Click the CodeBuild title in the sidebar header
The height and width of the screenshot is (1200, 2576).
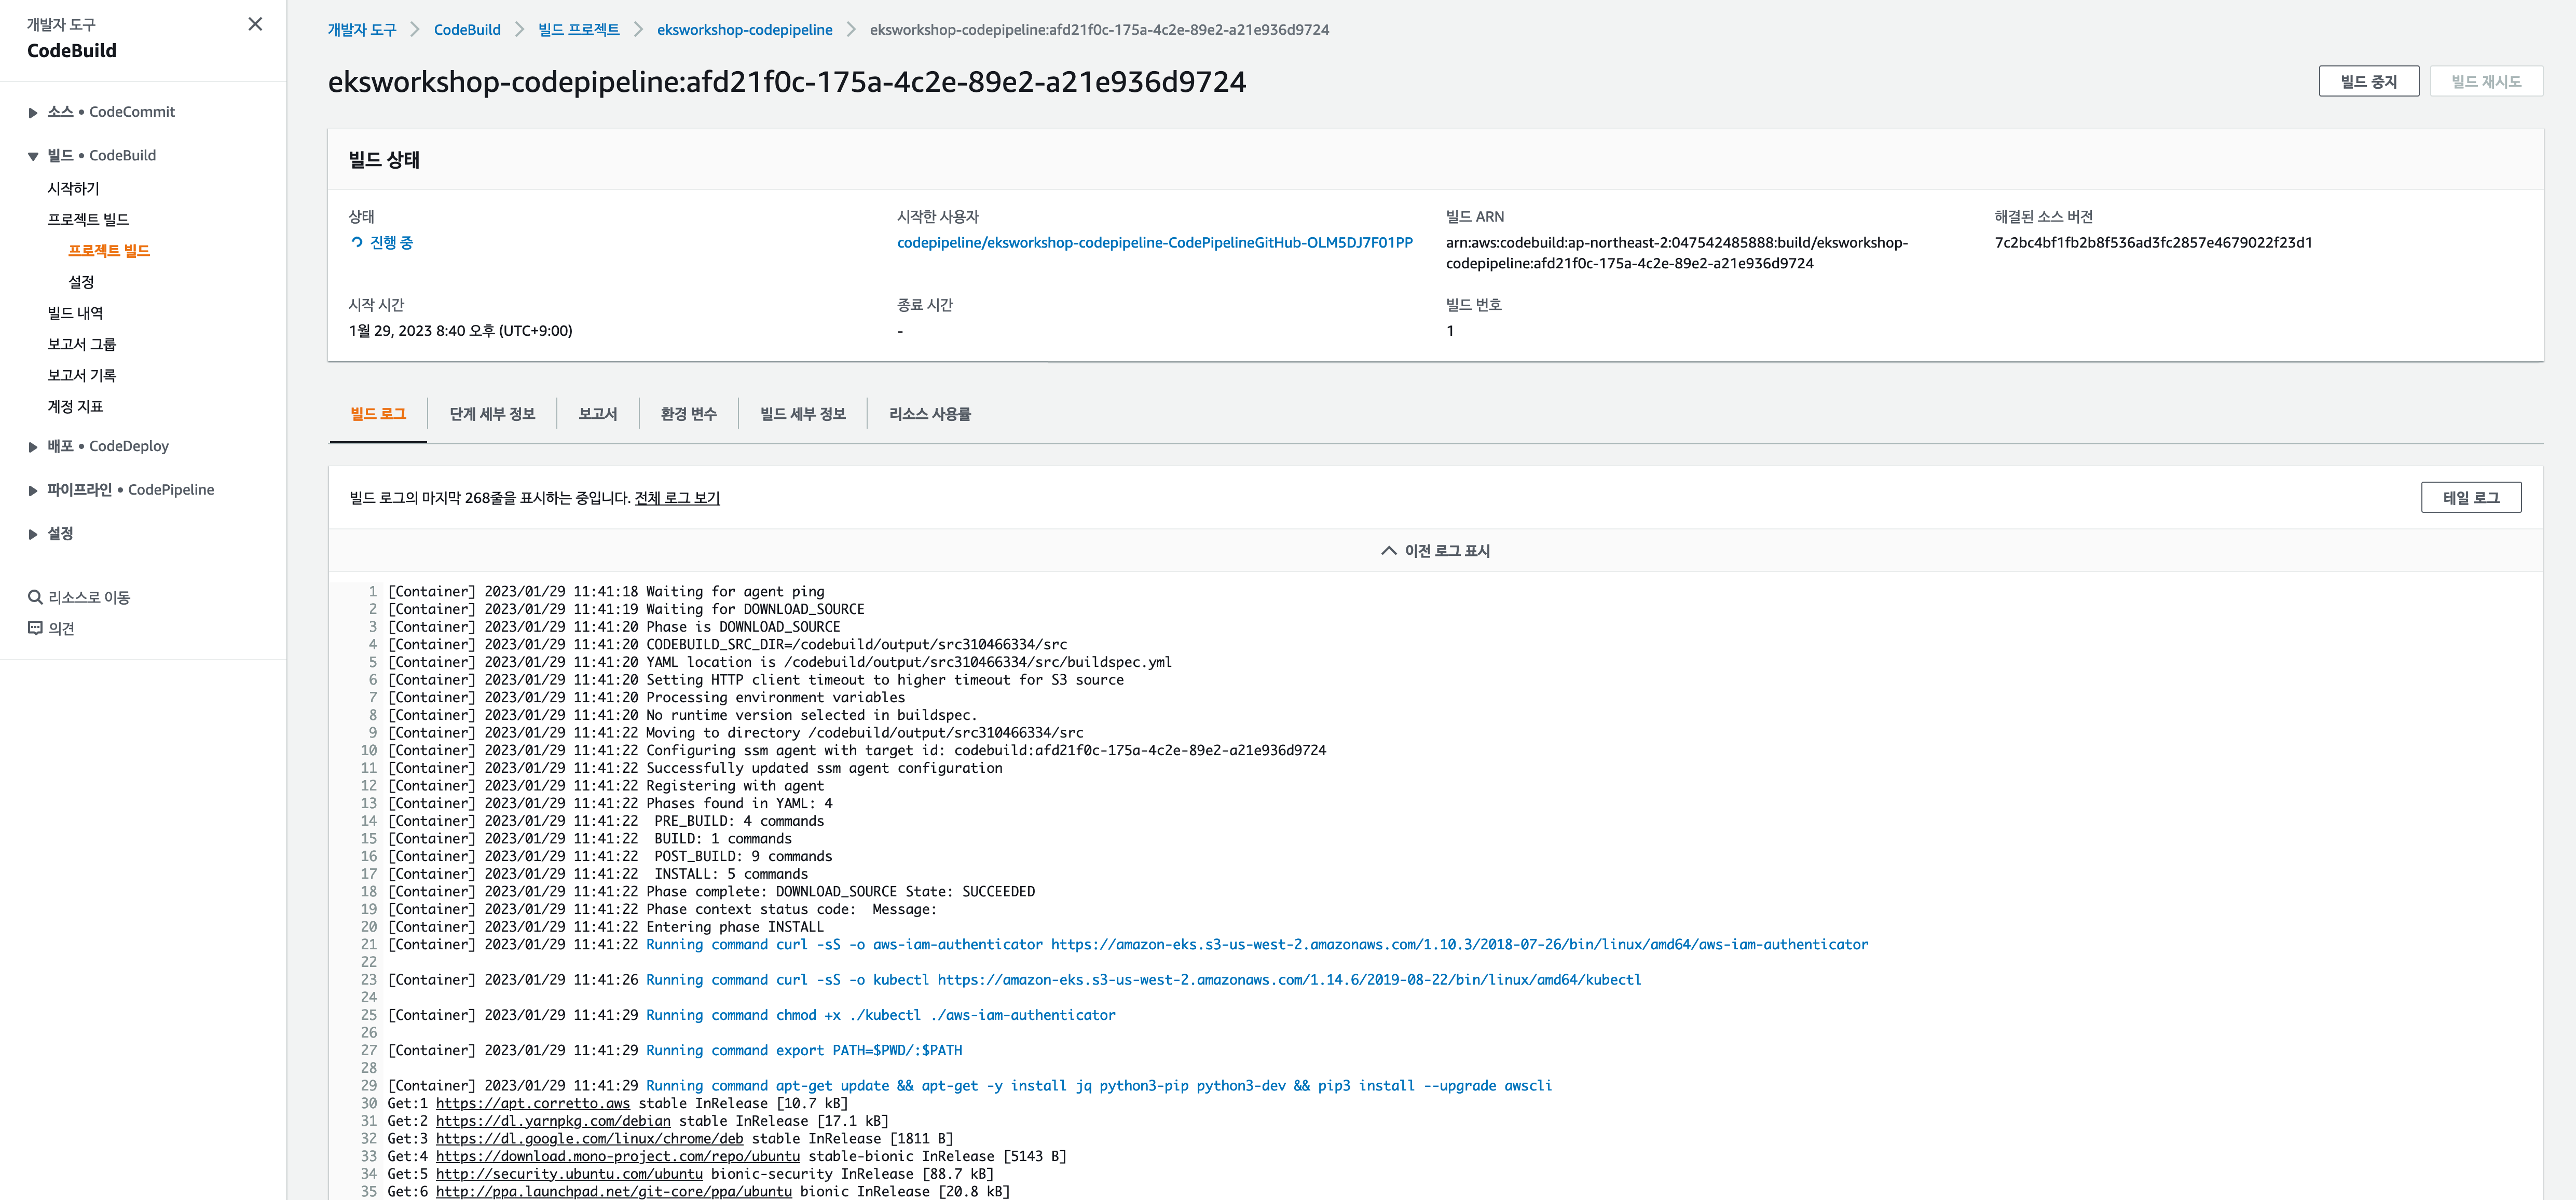coord(72,51)
